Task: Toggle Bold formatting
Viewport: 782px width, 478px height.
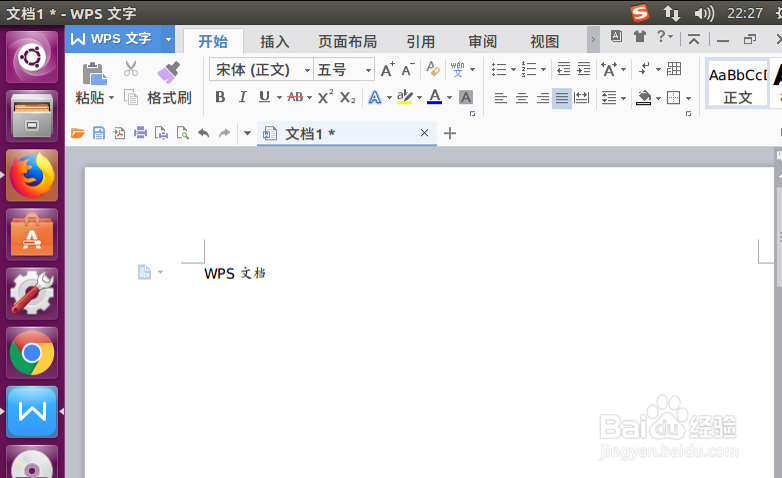Action: (220, 97)
